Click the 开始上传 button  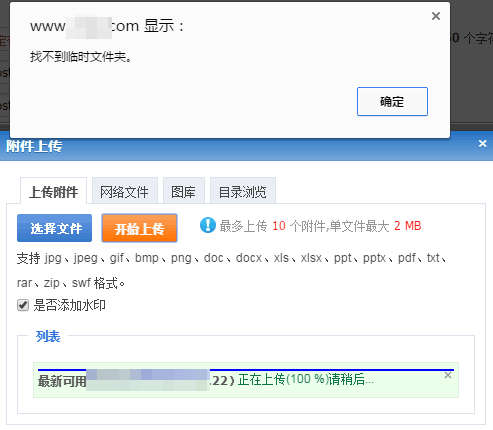(x=139, y=228)
